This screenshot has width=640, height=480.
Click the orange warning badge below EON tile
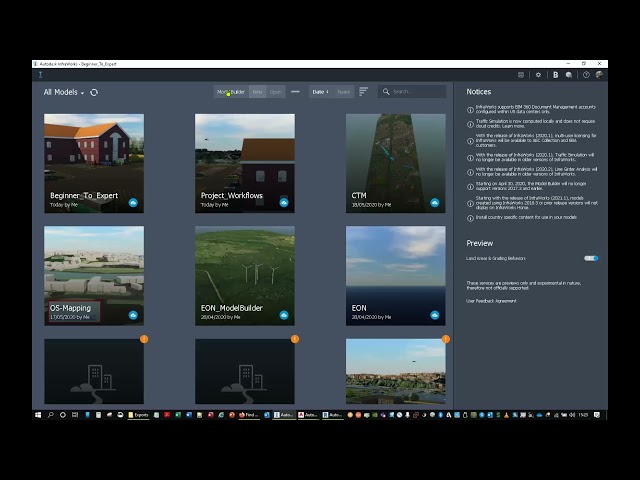point(446,339)
